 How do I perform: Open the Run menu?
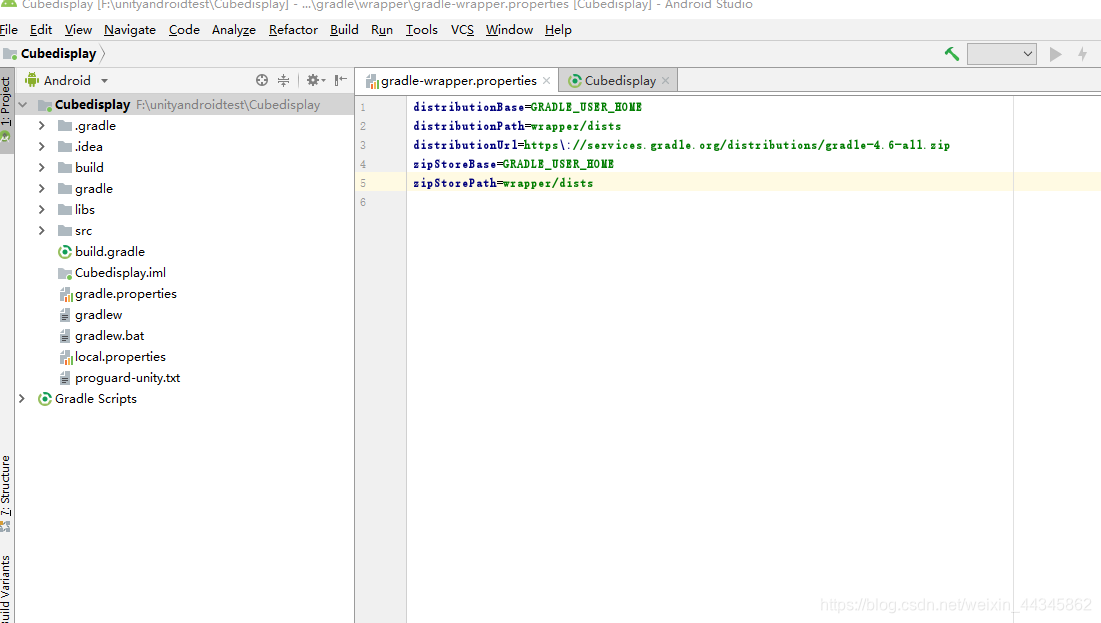pos(382,29)
